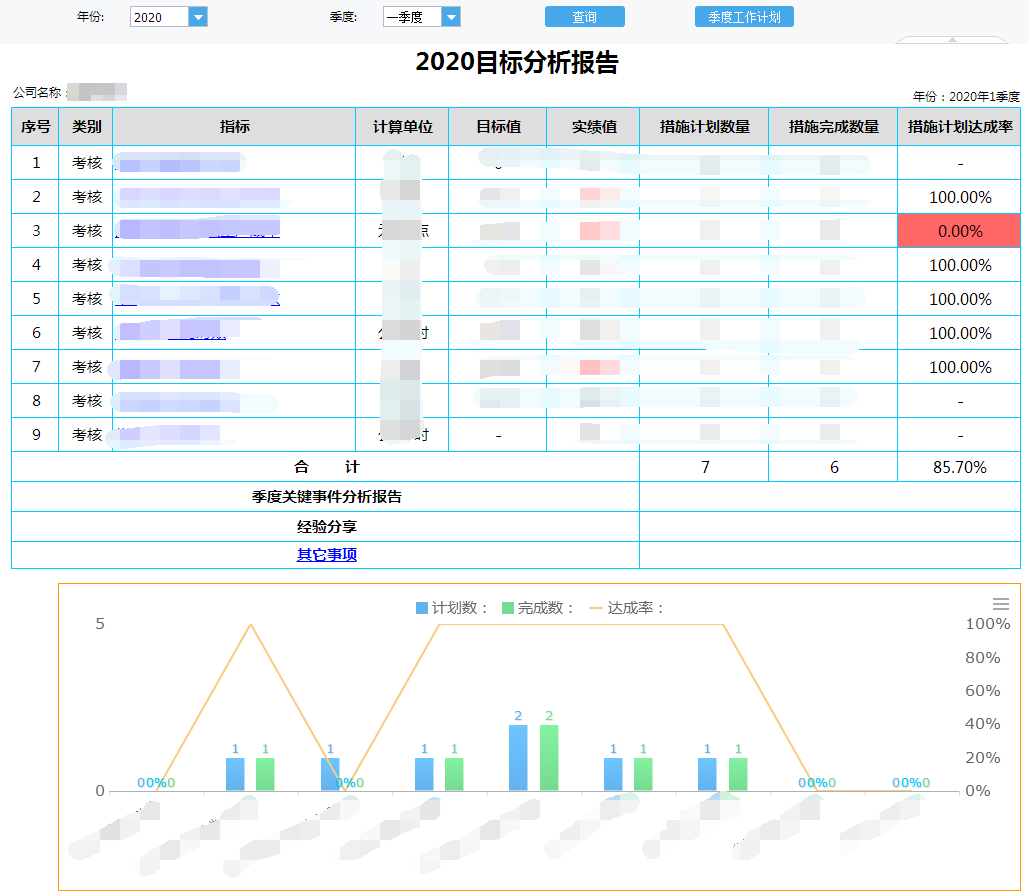
Task: Toggle the 达成率 legend item
Action: pos(627,608)
